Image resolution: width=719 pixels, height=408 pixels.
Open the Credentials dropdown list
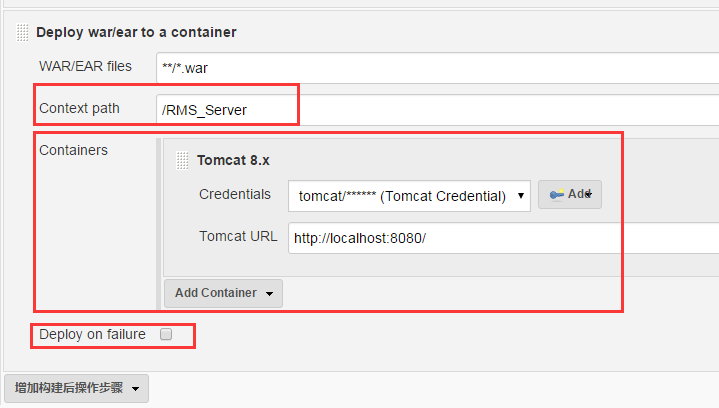coord(409,196)
